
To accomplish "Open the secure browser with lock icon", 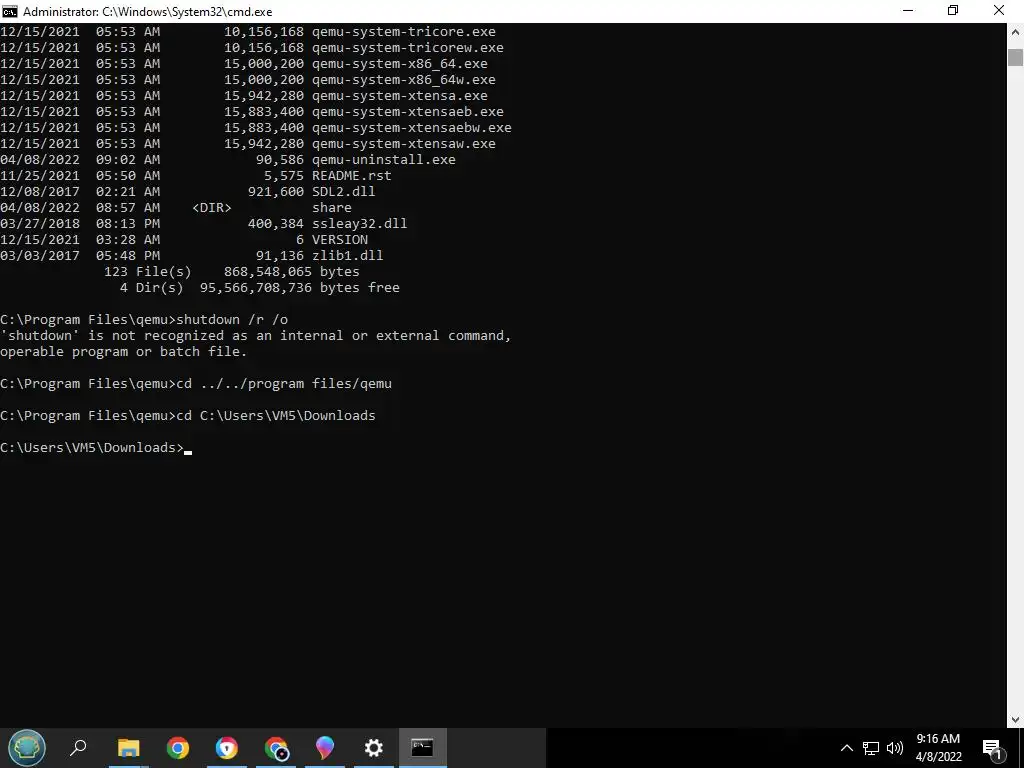I will (x=227, y=748).
